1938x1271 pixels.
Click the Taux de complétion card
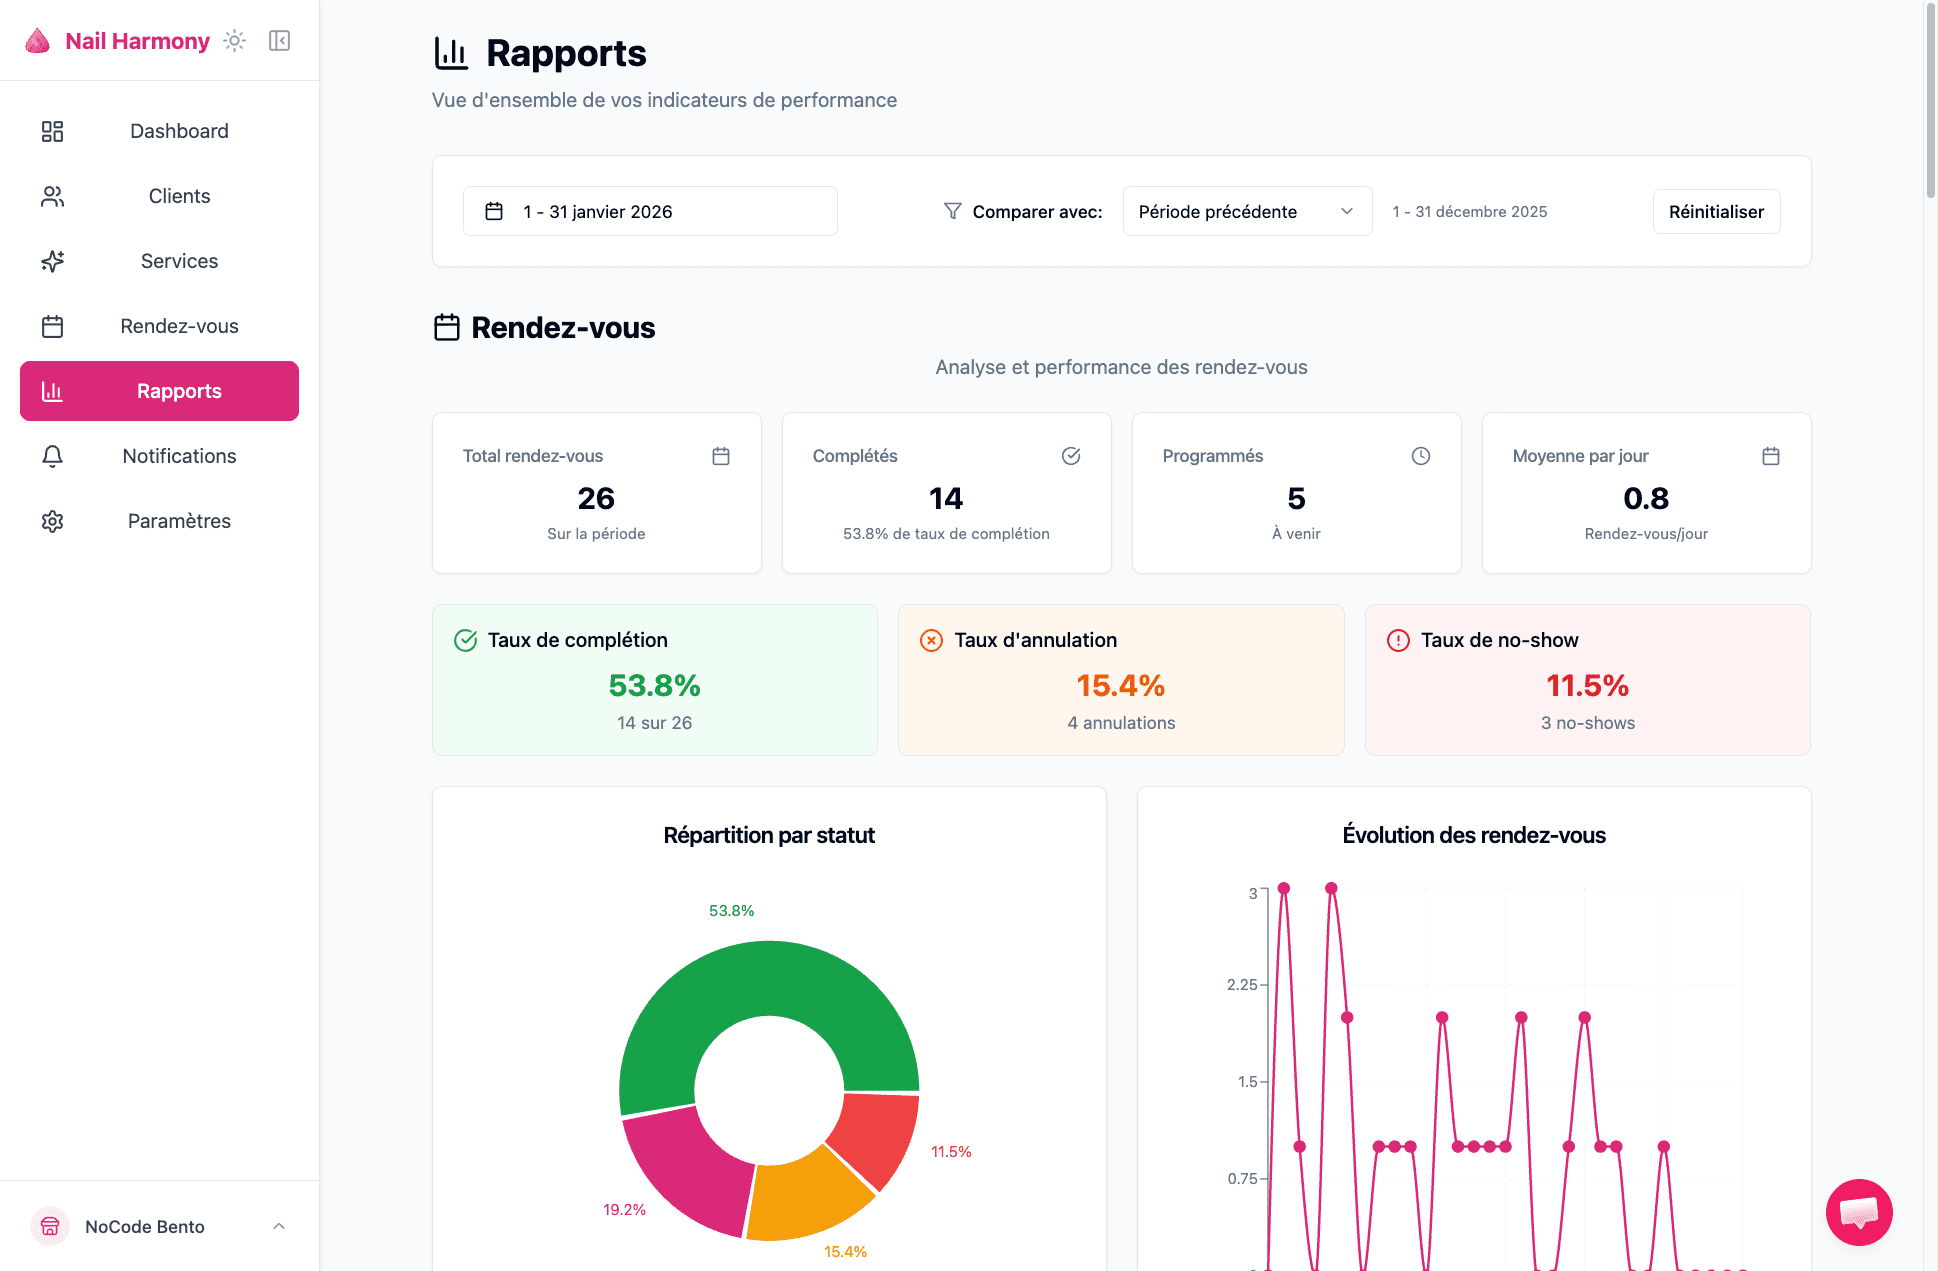(x=654, y=680)
